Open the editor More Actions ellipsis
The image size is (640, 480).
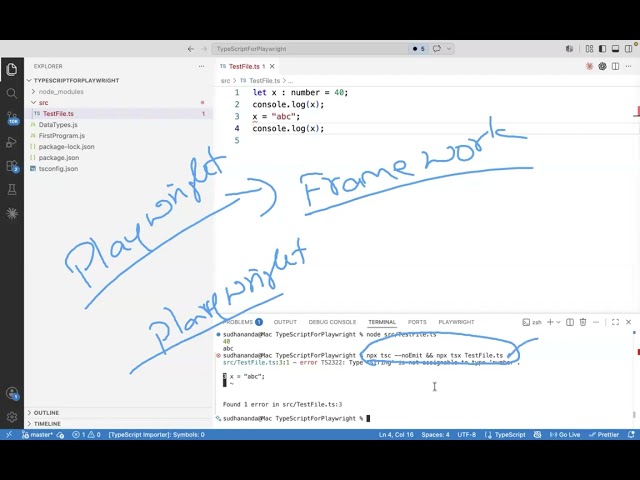click(629, 66)
